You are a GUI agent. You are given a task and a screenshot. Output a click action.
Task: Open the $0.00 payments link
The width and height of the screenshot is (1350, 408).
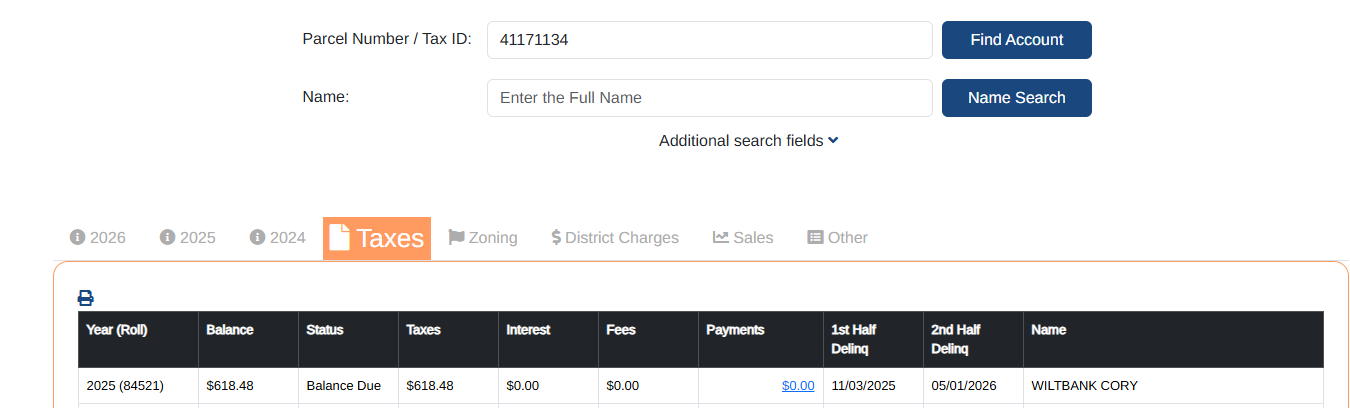(x=798, y=385)
